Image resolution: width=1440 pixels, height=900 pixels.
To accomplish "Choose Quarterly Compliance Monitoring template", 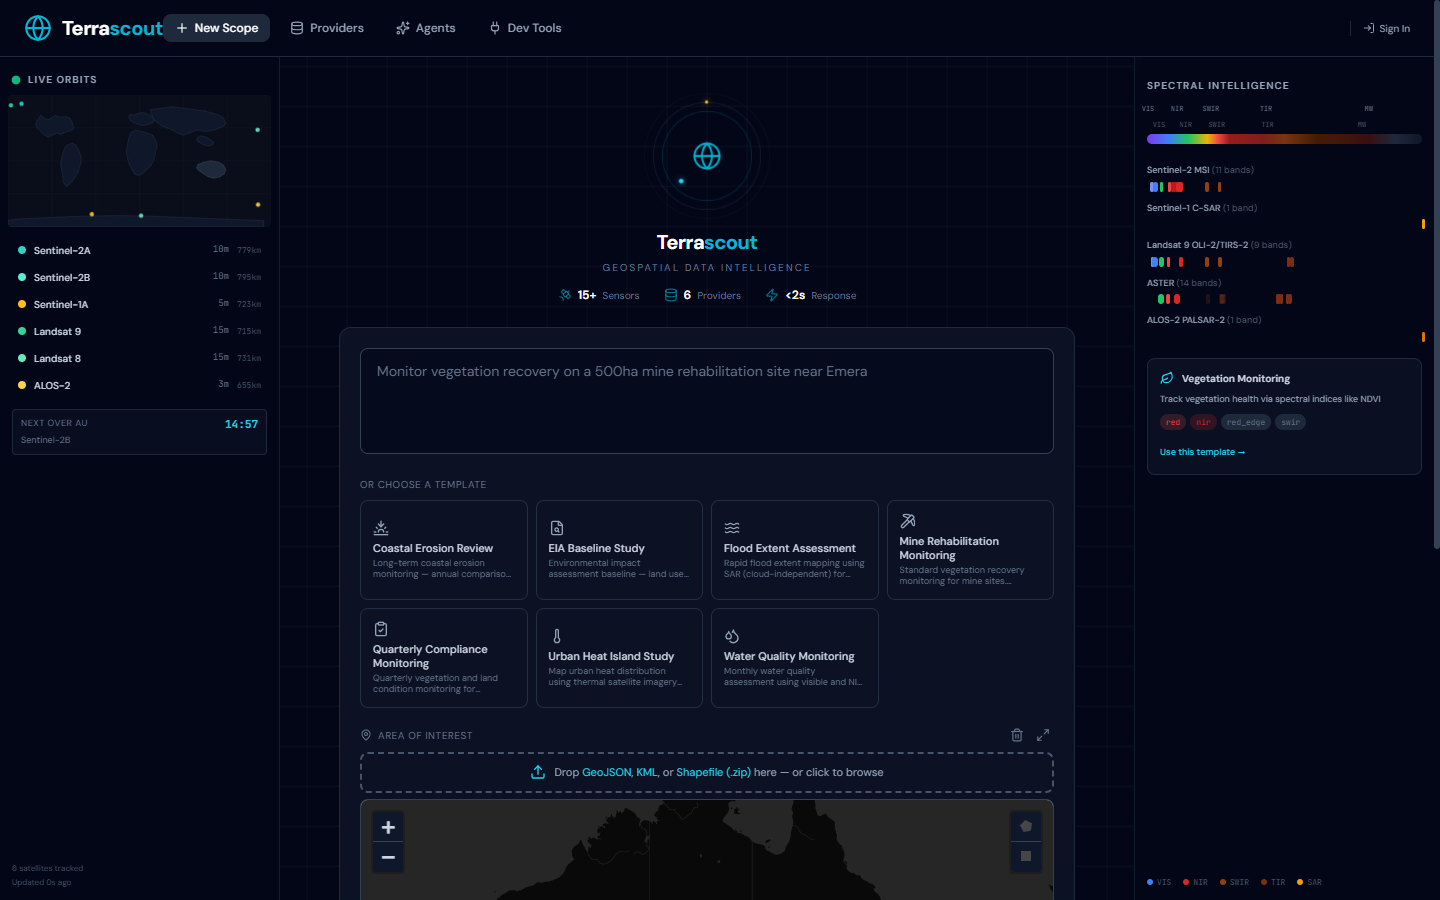I will click(444, 658).
